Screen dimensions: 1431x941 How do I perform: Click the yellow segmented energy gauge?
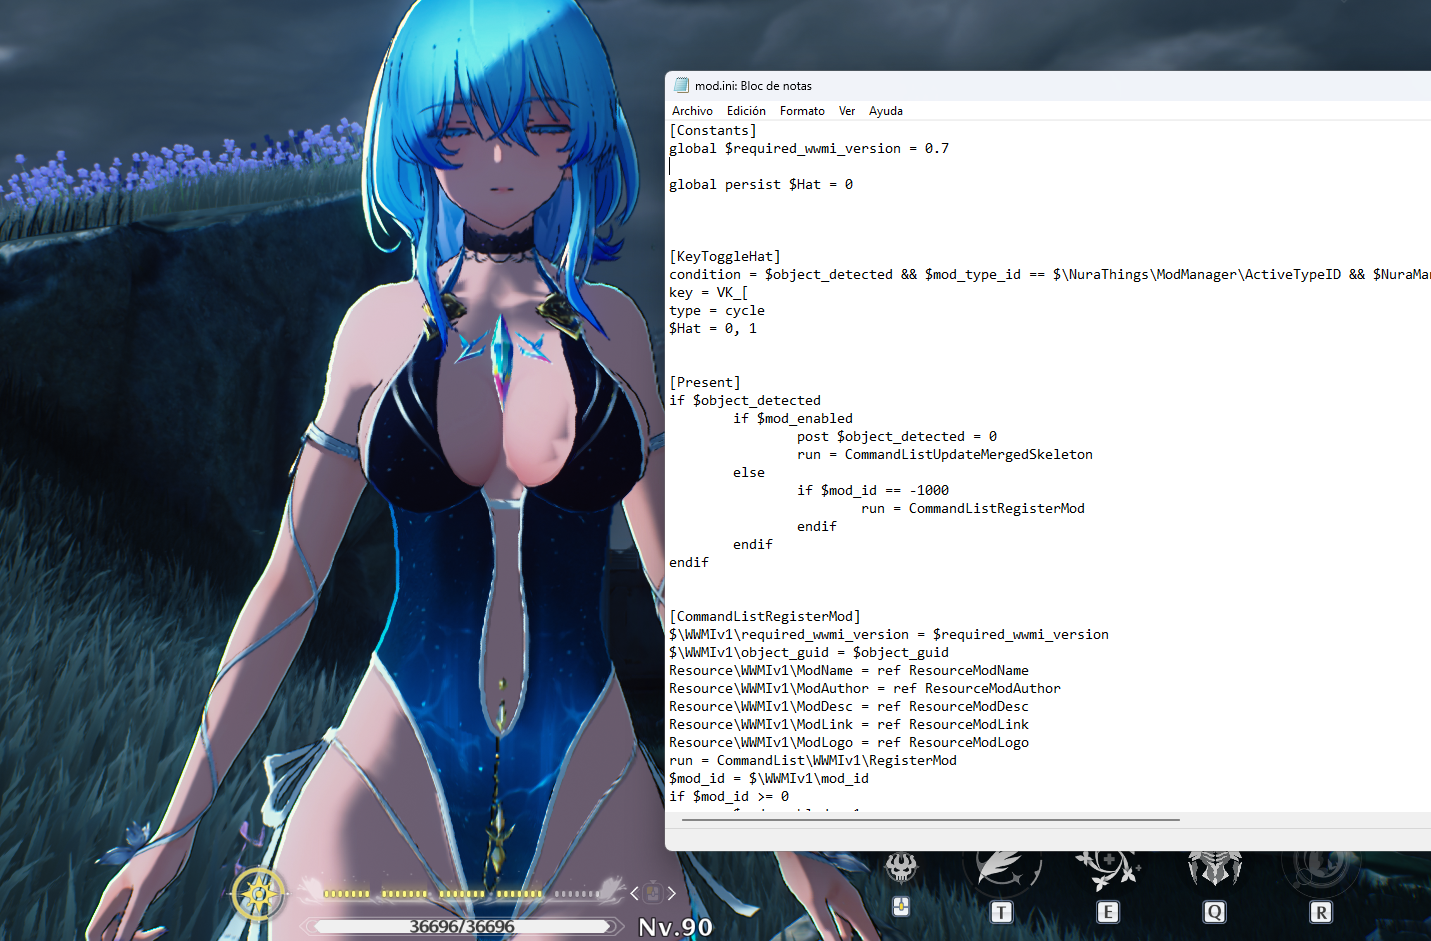pos(462,893)
